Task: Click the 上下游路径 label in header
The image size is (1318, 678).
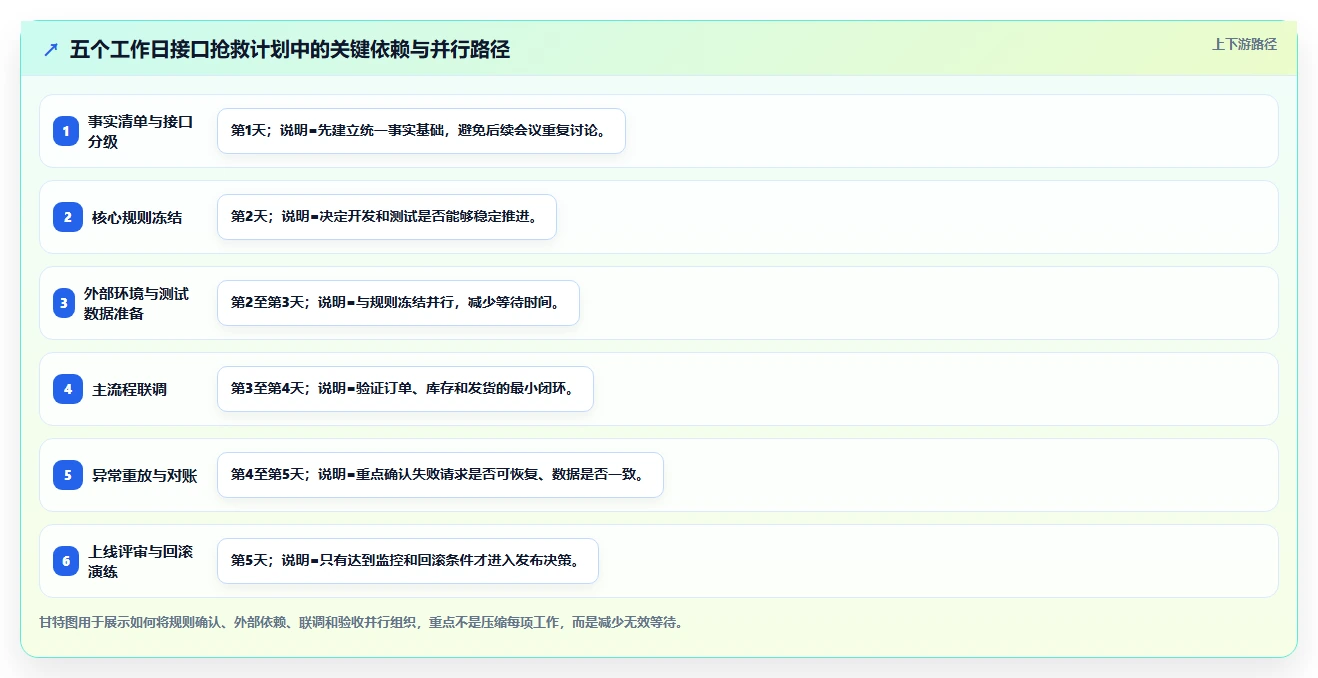Action: pos(1244,44)
